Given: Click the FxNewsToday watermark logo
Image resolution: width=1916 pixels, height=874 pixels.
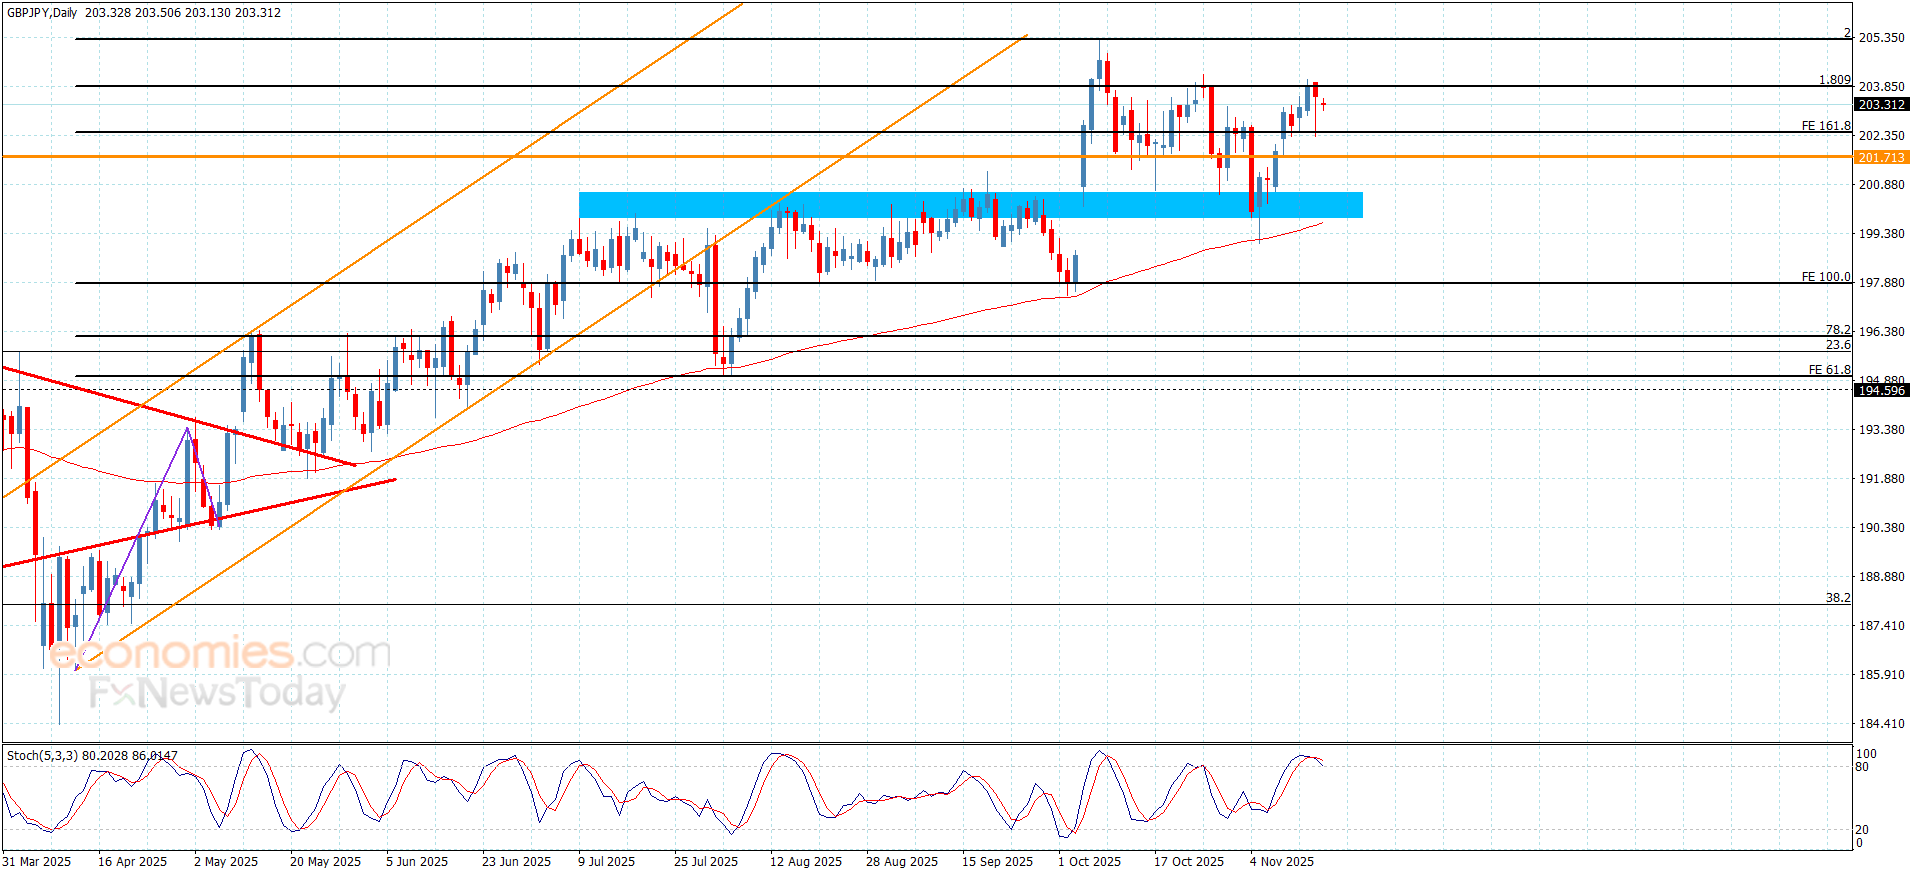Looking at the screenshot, I should (x=217, y=693).
